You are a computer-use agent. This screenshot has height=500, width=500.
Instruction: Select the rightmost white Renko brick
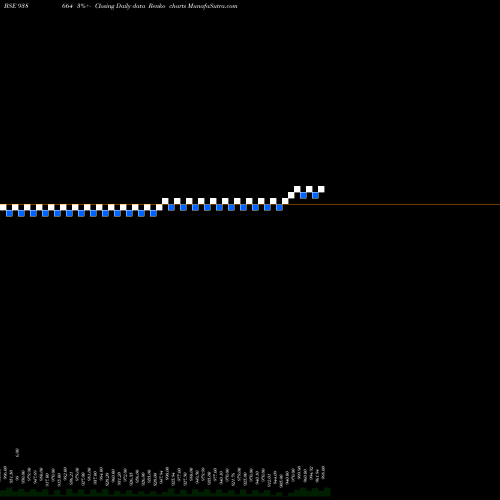(321, 189)
